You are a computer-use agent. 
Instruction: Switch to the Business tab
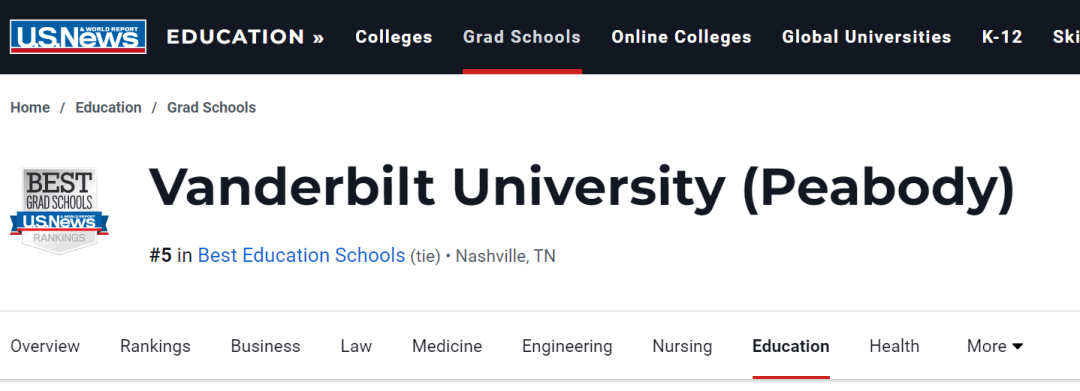(x=265, y=346)
